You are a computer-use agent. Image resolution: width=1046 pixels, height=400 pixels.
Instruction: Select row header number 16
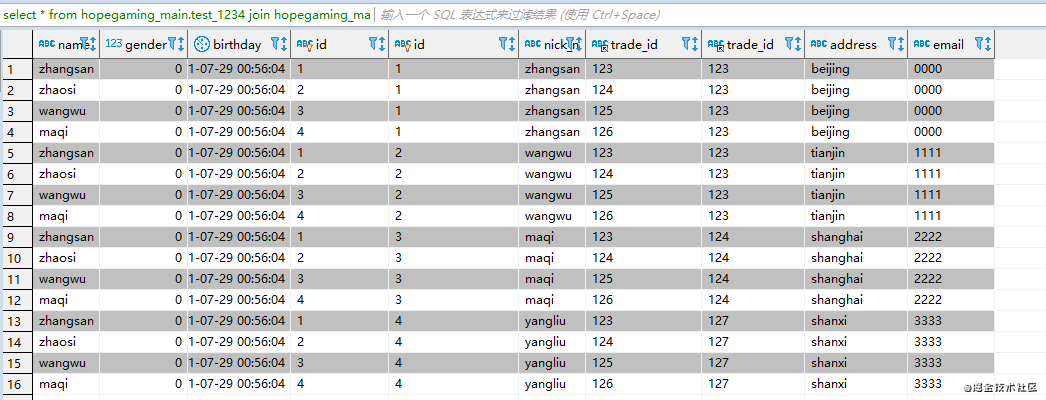(x=17, y=384)
